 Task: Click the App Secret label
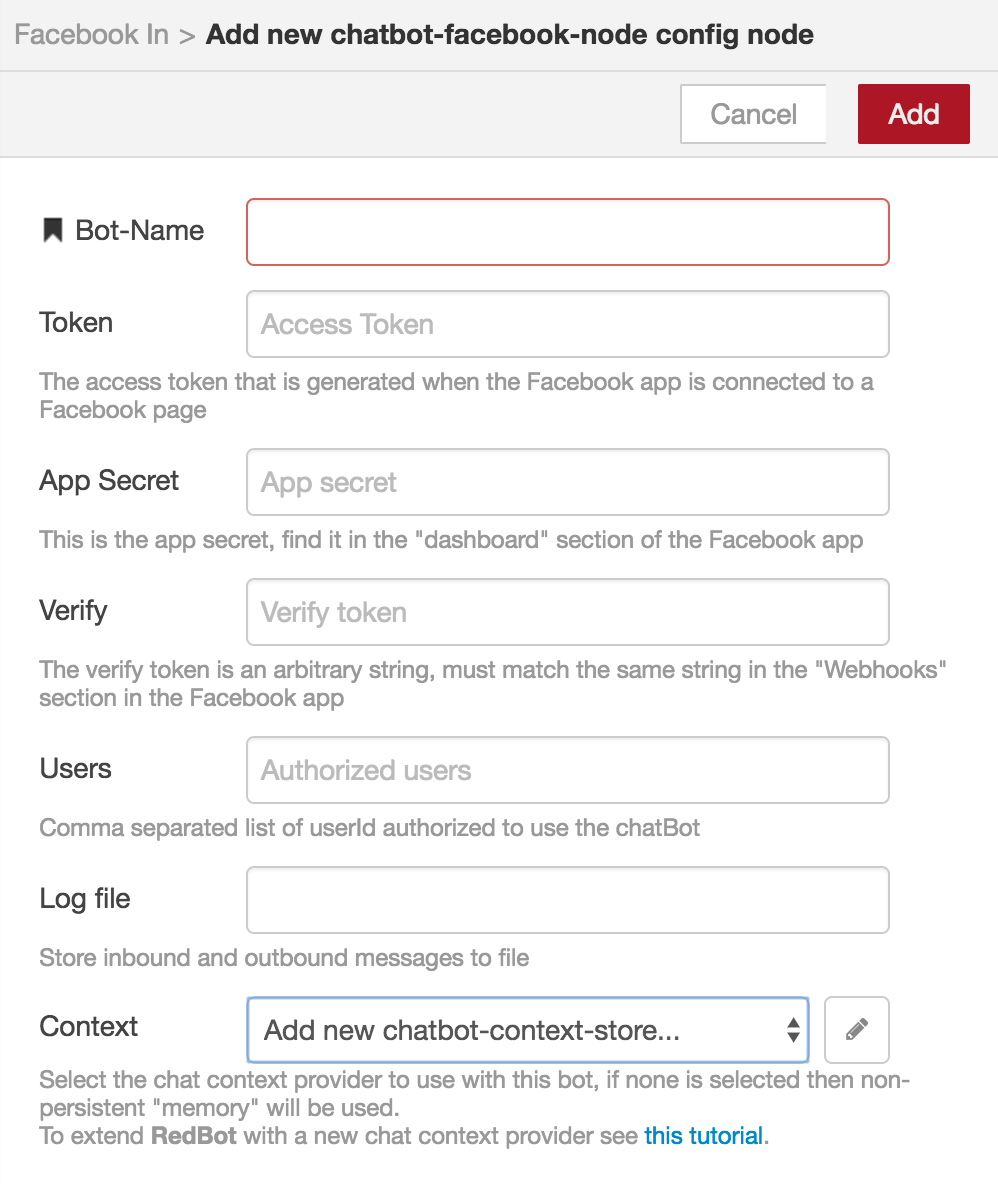click(109, 481)
